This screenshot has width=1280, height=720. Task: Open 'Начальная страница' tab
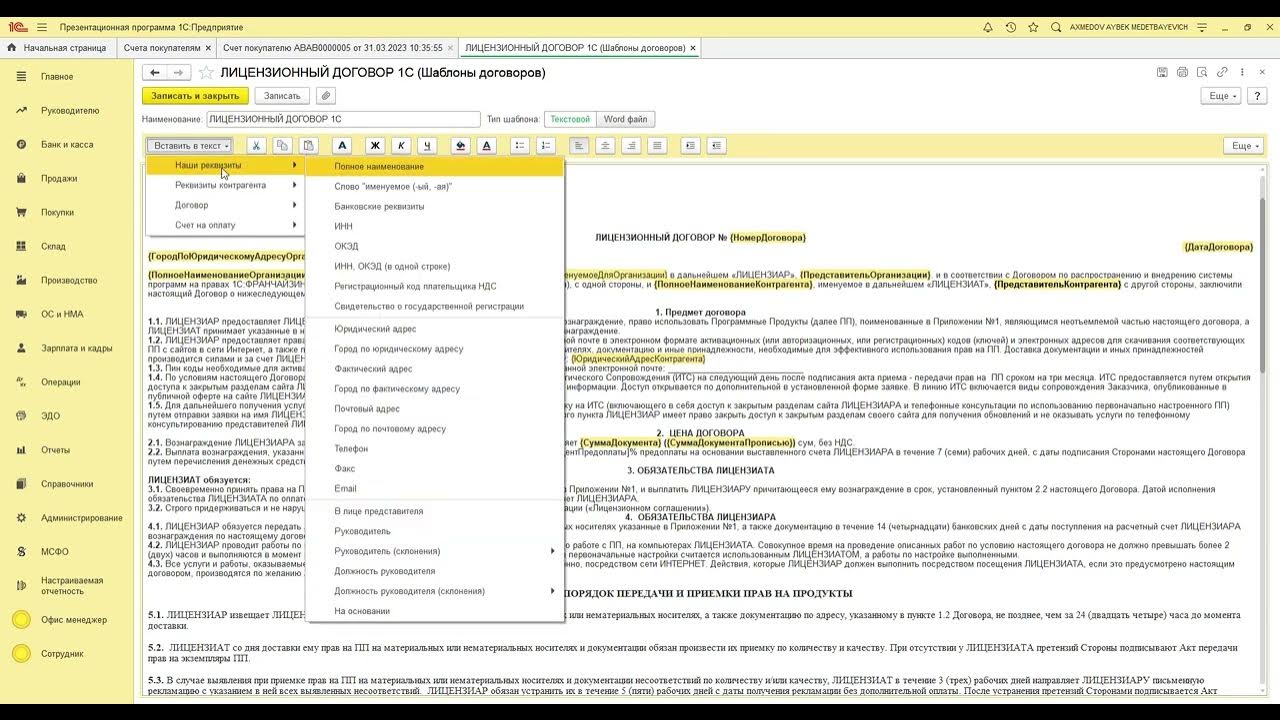tap(57, 47)
